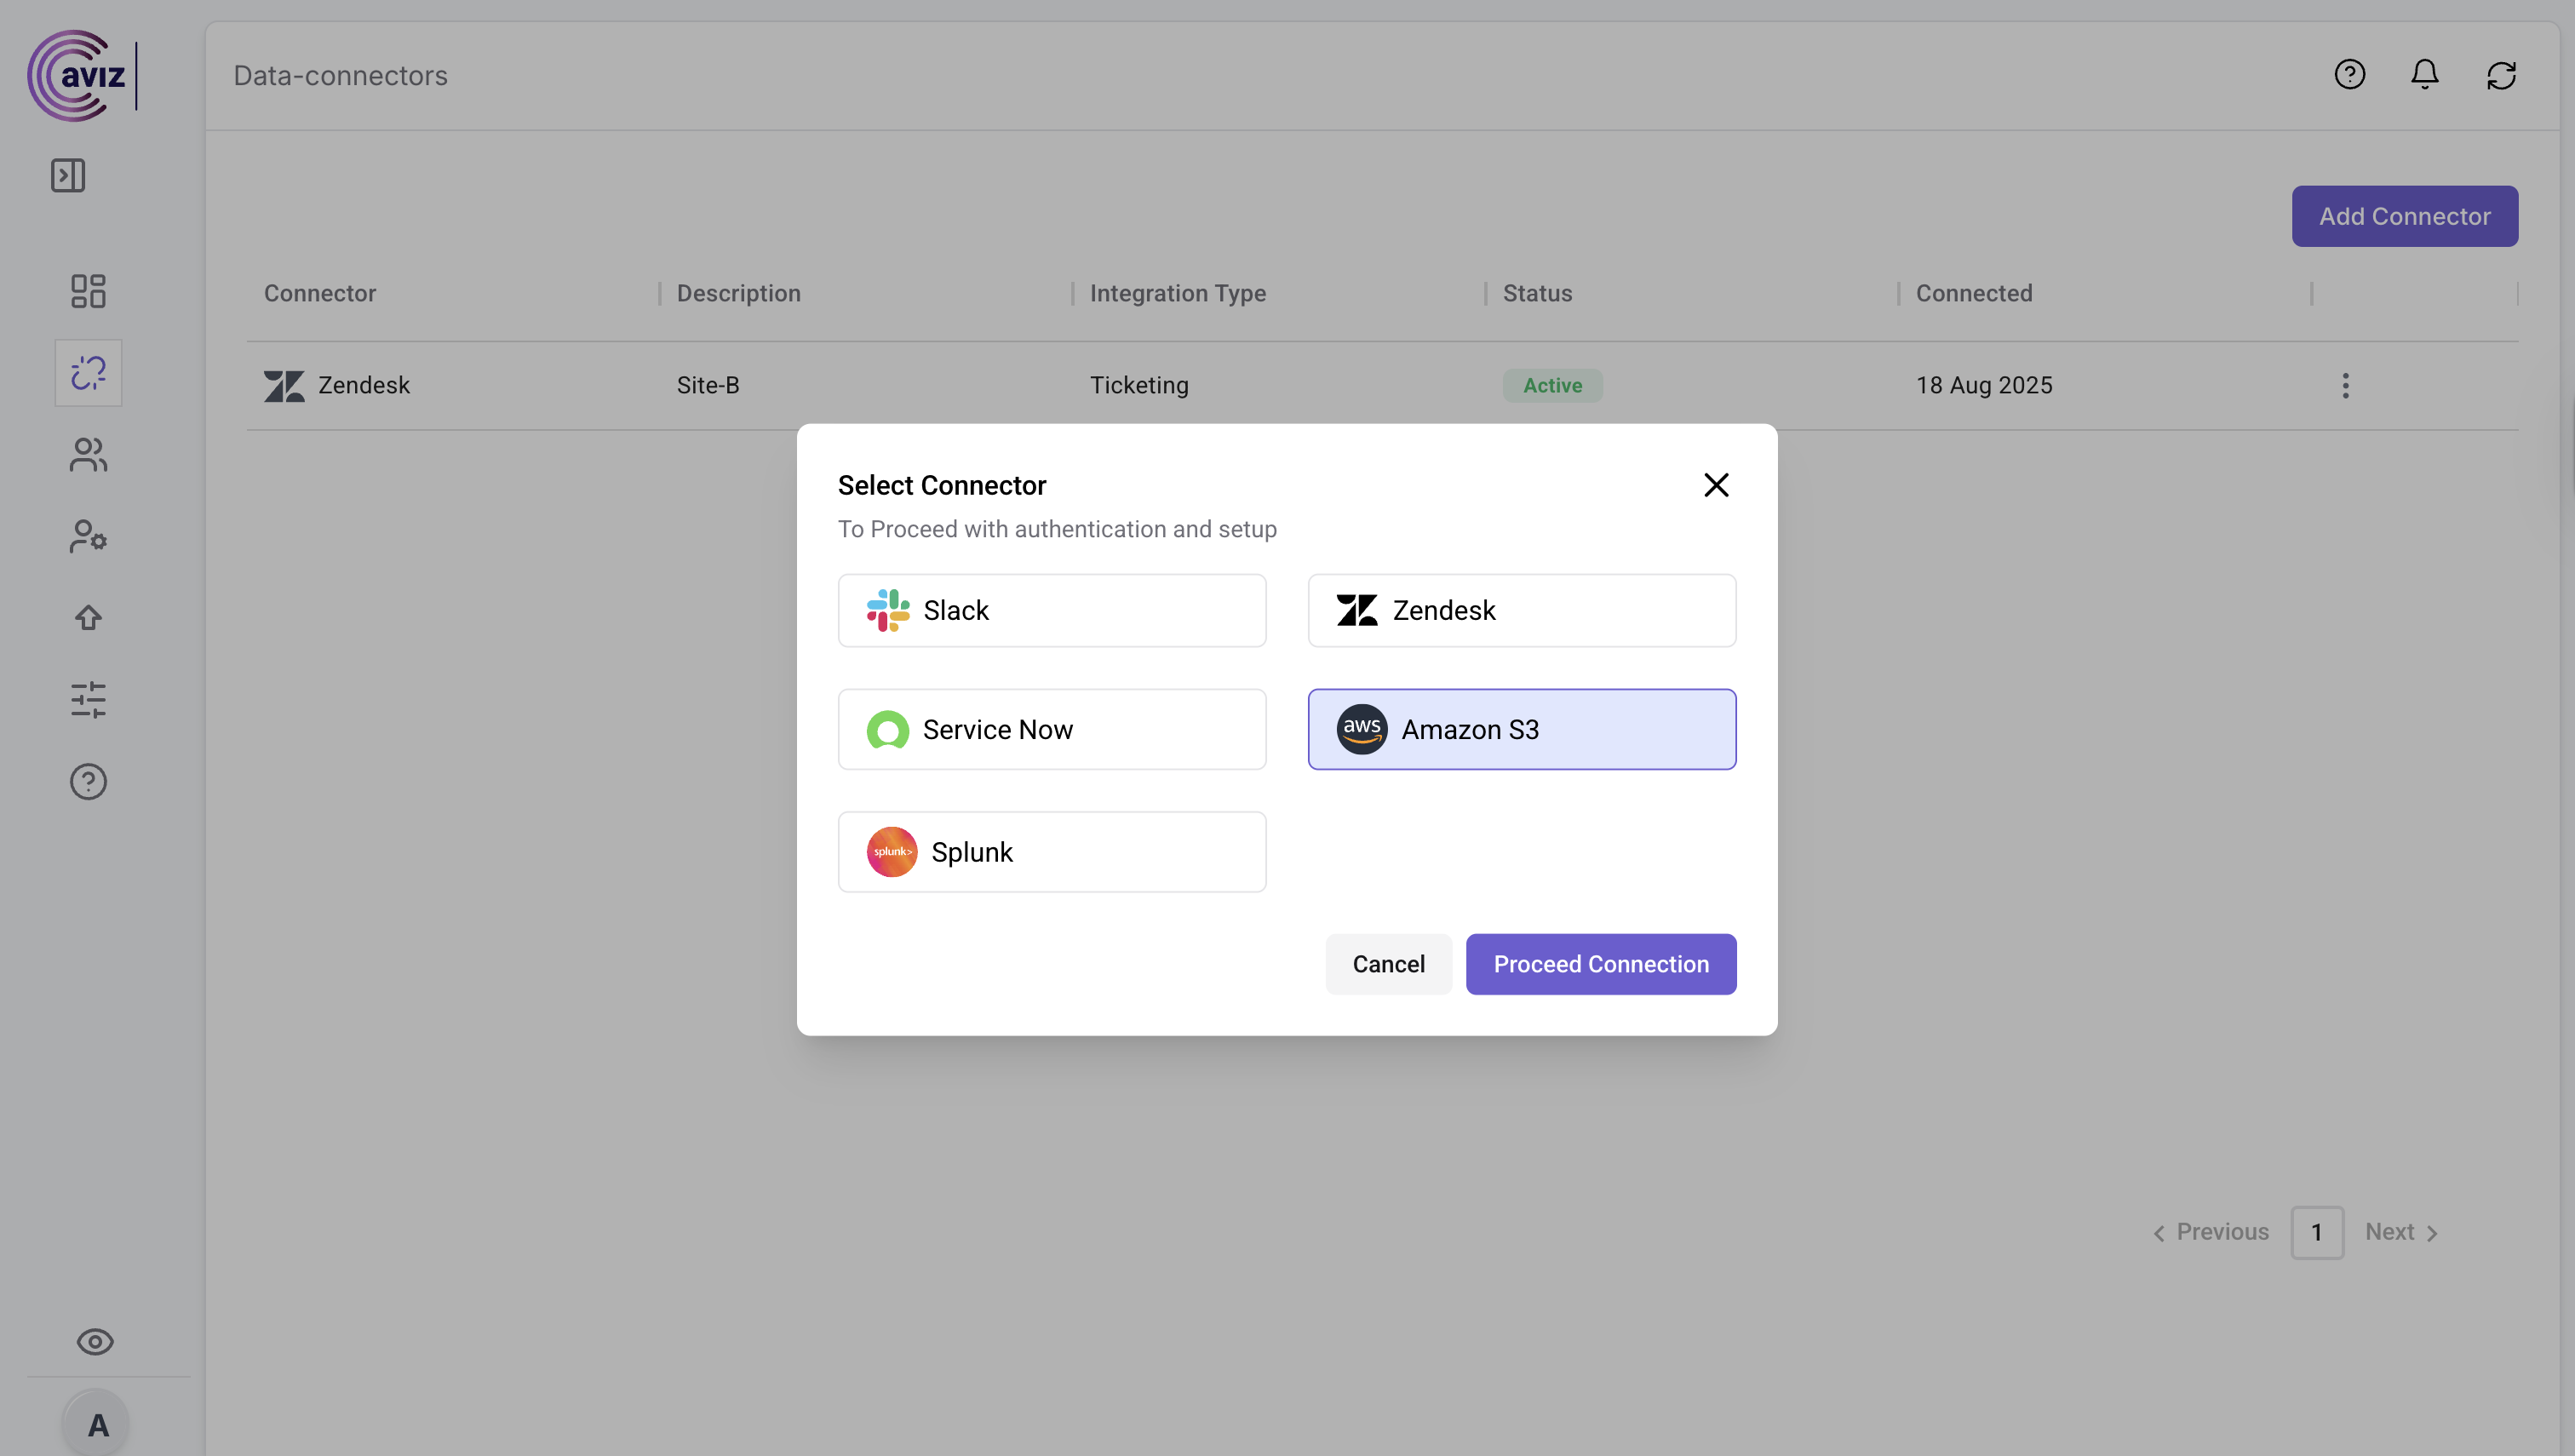Screen dimensions: 2575x1456
Task: Toggle the eye visibility icon in sidebar
Action: [95, 1341]
